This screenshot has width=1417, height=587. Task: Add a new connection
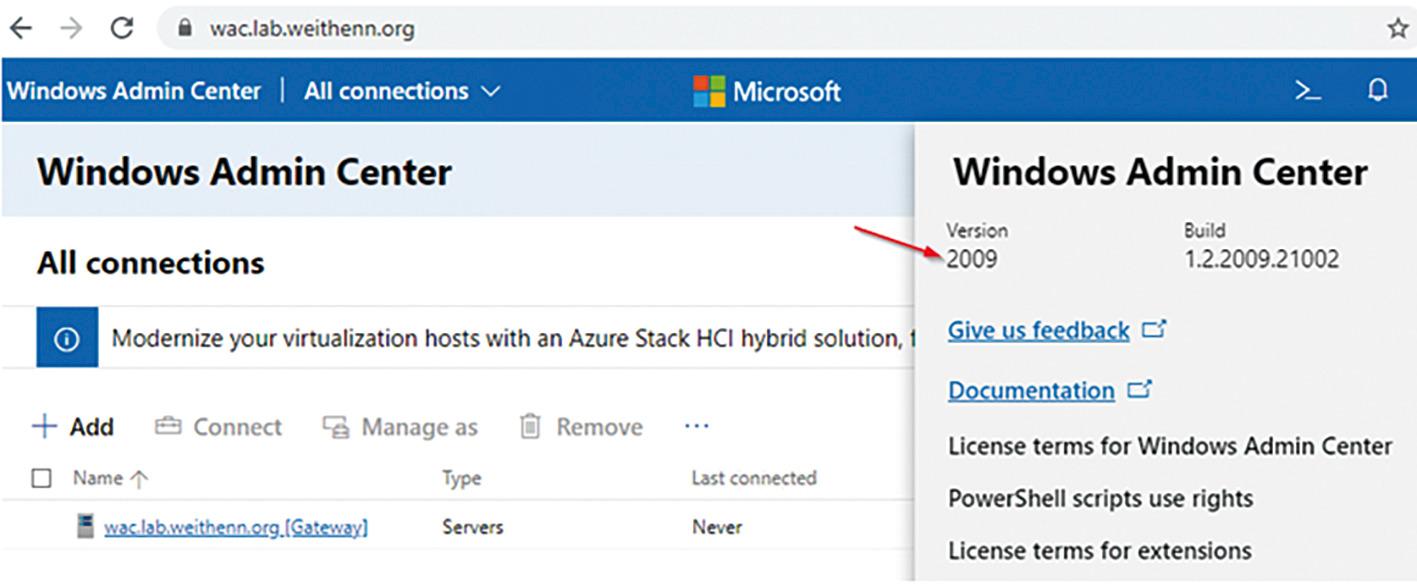click(x=74, y=427)
